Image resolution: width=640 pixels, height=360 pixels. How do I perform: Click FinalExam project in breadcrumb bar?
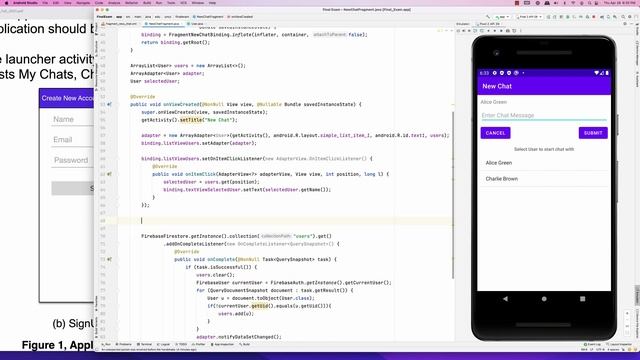104,17
